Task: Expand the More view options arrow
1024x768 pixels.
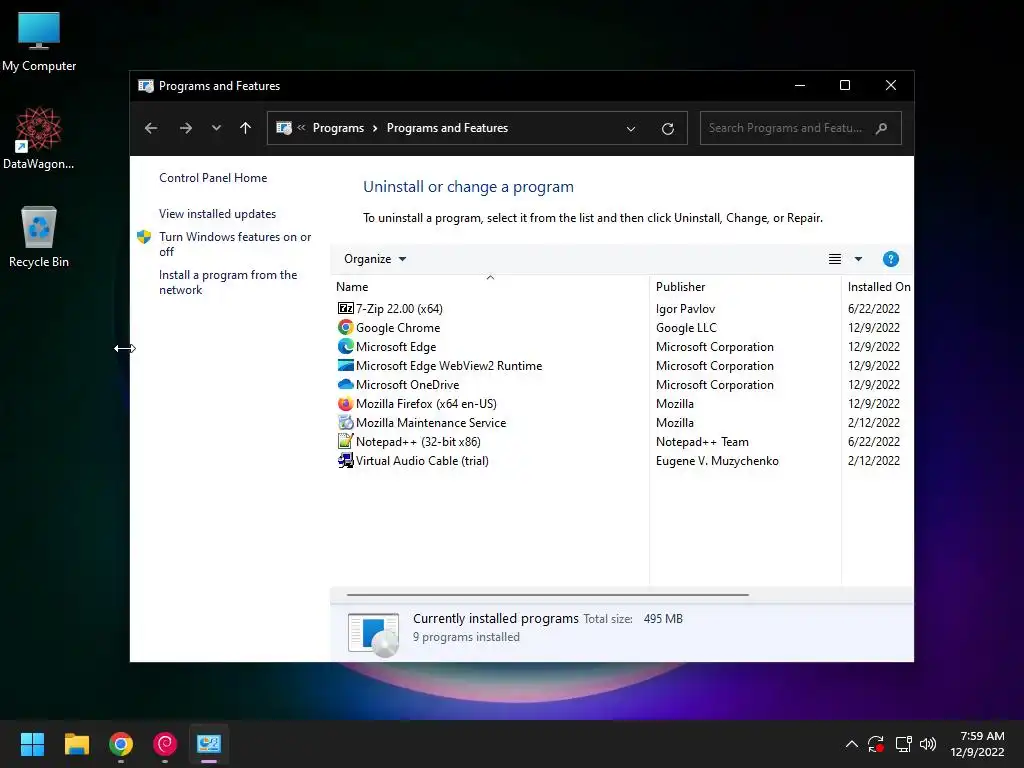Action: click(x=858, y=259)
